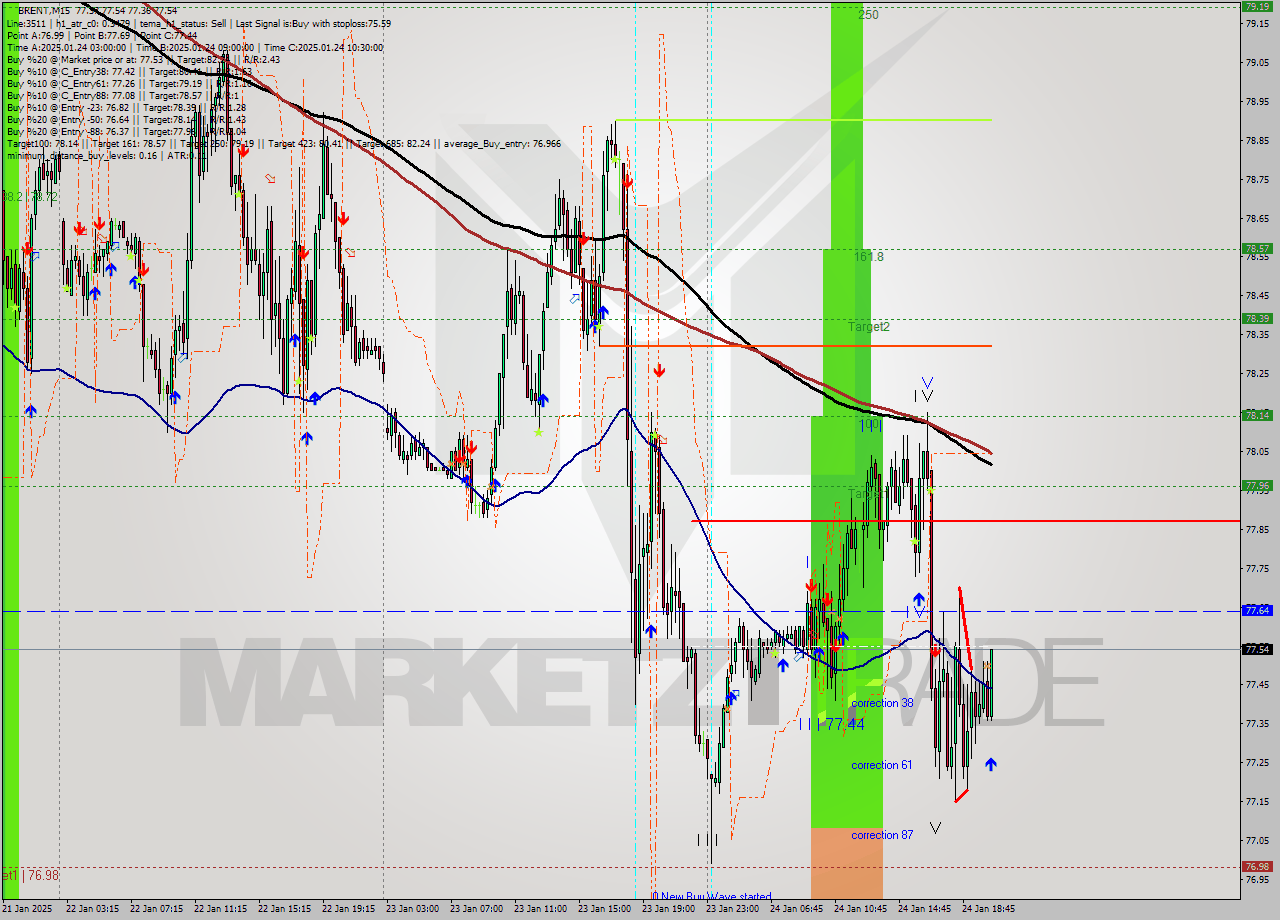1280x920 pixels.
Task: Click the 'correction 38' label
Action: [x=882, y=703]
